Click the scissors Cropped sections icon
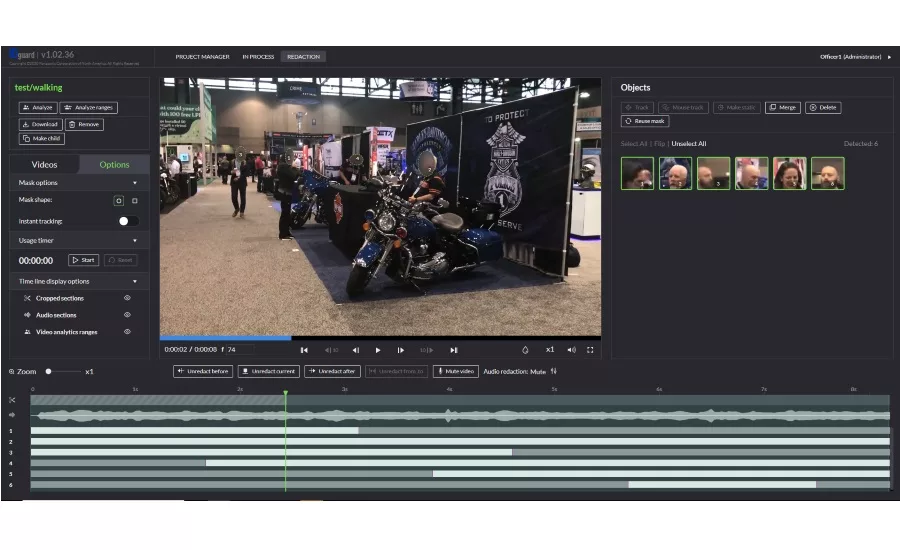 27,298
